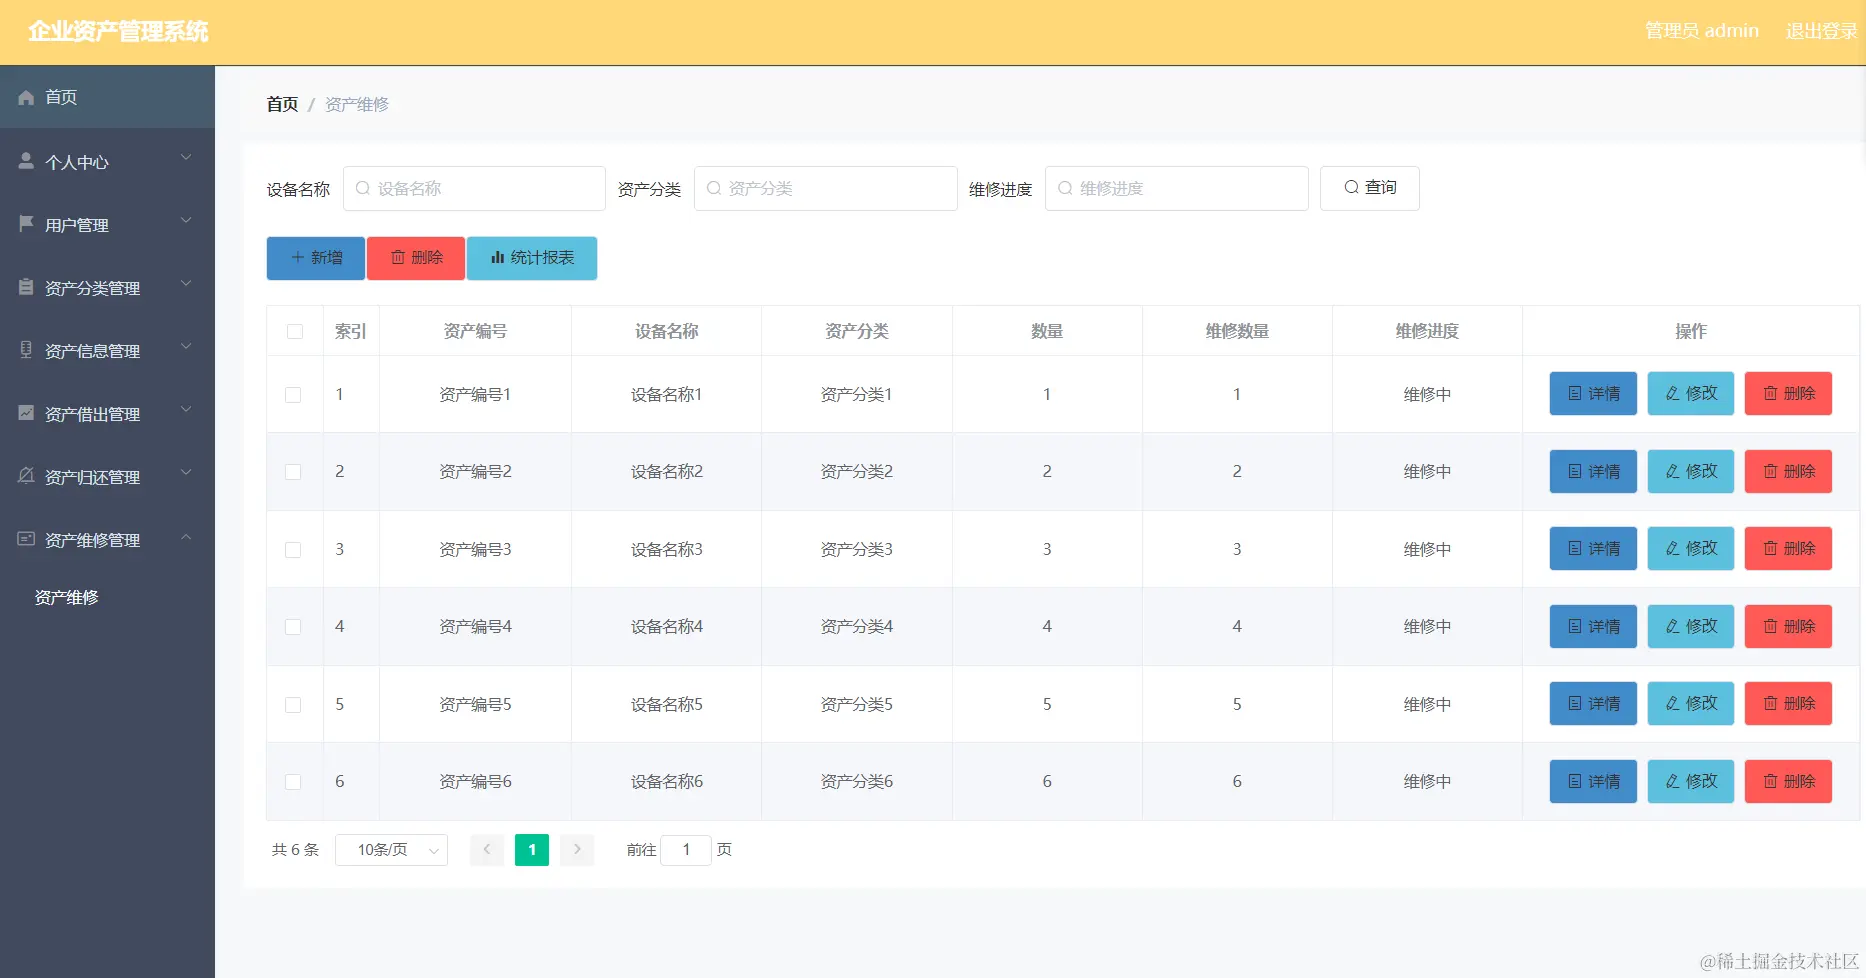Open details of 资产编号6
This screenshot has width=1866, height=978.
(1593, 781)
